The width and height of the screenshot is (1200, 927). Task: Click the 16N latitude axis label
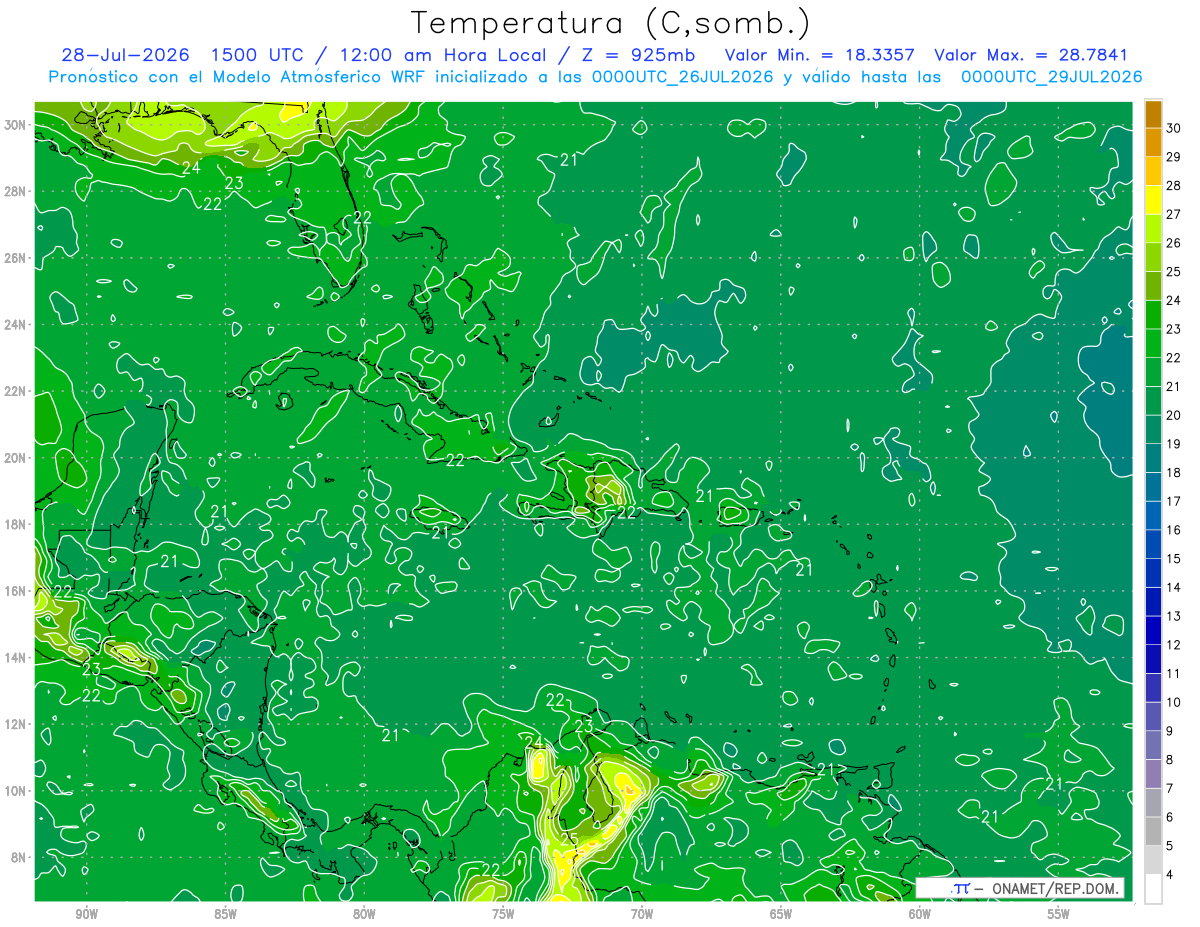(x=15, y=591)
